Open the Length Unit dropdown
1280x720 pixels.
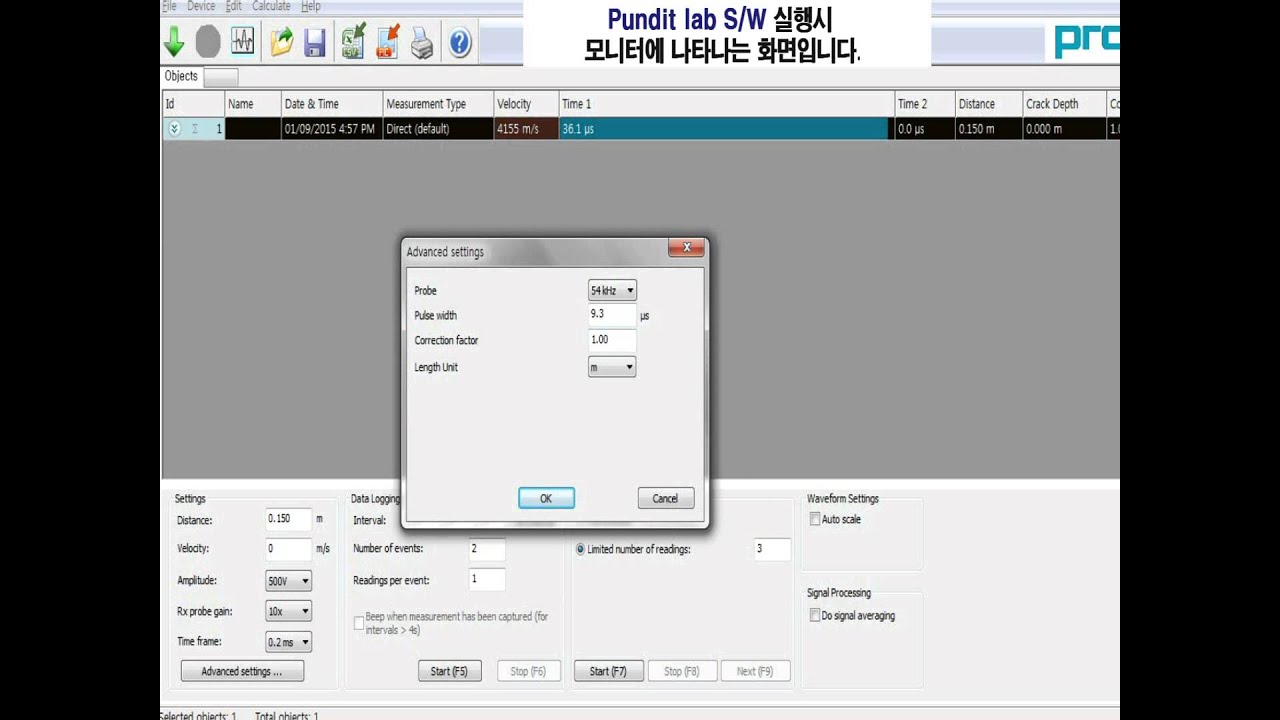tap(612, 367)
